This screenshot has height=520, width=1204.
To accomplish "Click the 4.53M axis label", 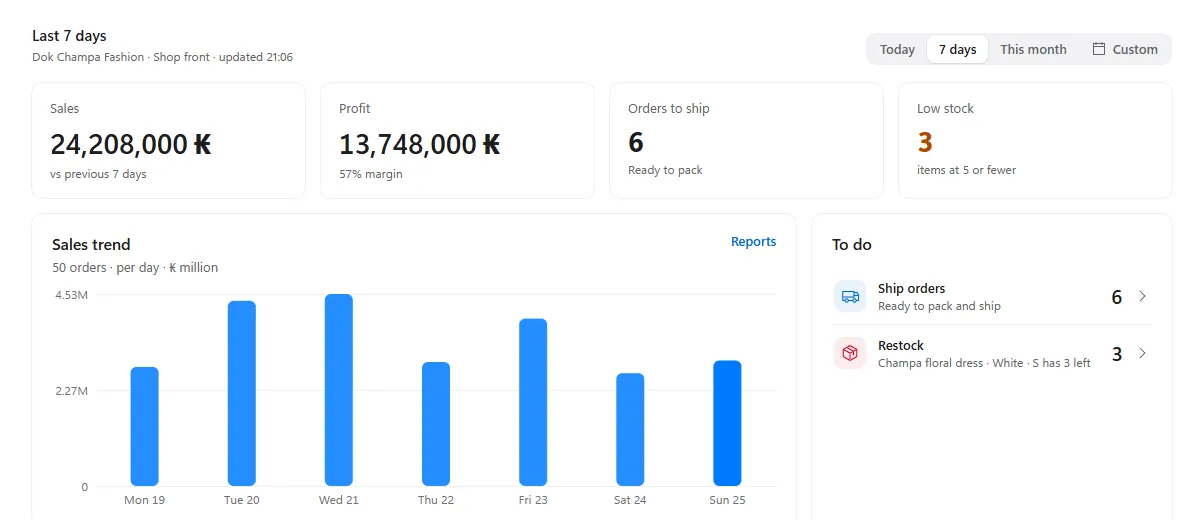I will tap(70, 295).
